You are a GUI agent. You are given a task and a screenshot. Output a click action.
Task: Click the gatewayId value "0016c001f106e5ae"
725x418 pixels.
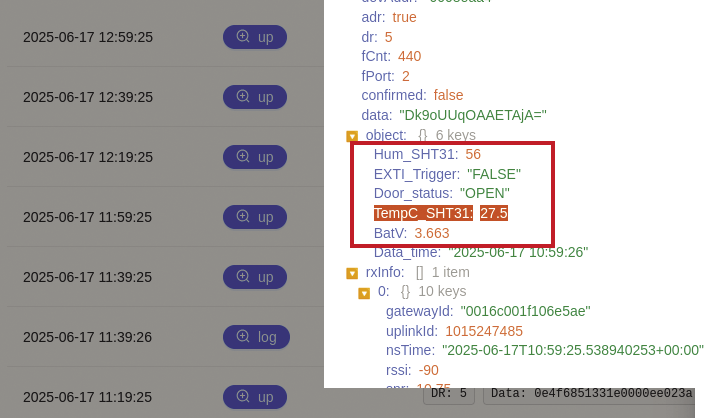click(526, 311)
